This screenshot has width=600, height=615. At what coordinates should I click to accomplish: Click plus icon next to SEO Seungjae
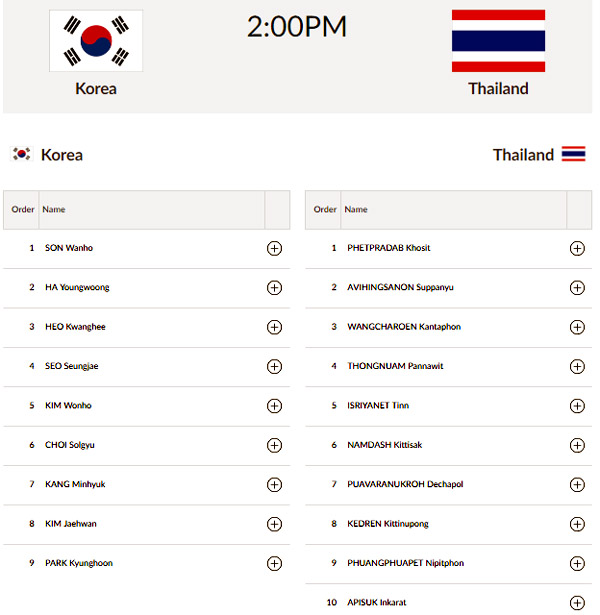[x=275, y=366]
